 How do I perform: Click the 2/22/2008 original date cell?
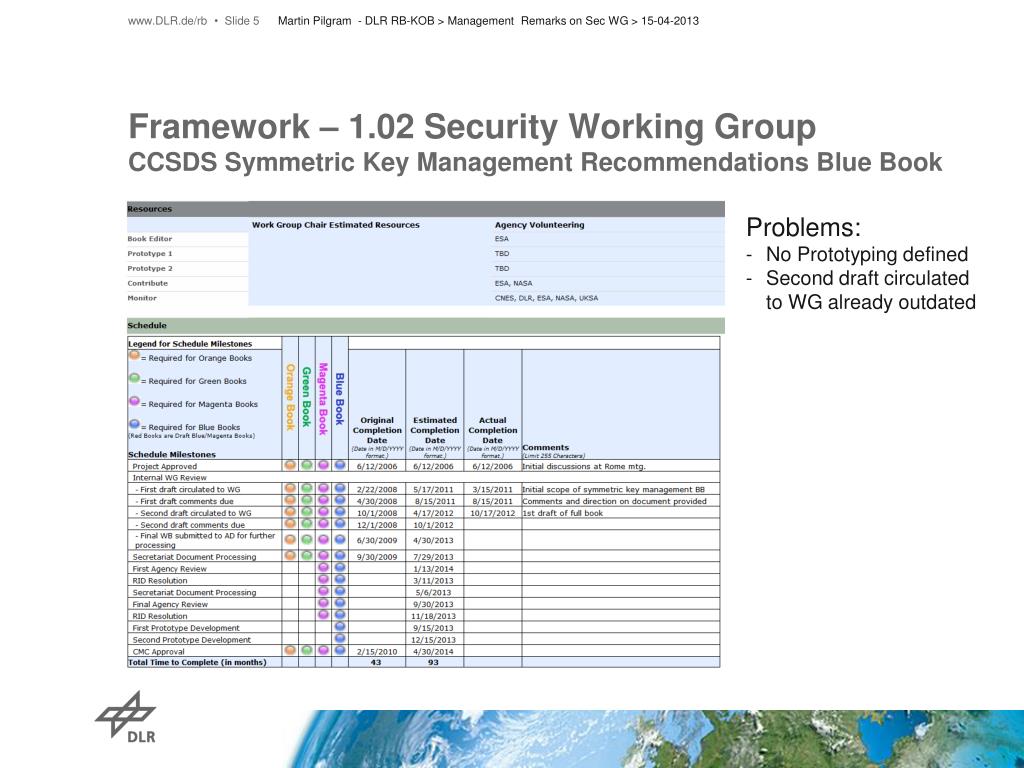tap(377, 489)
